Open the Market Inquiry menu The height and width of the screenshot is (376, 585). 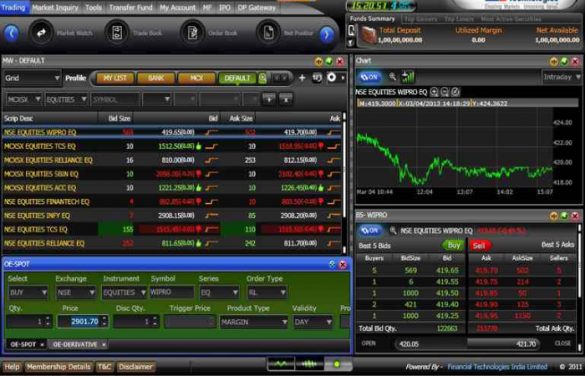click(55, 7)
